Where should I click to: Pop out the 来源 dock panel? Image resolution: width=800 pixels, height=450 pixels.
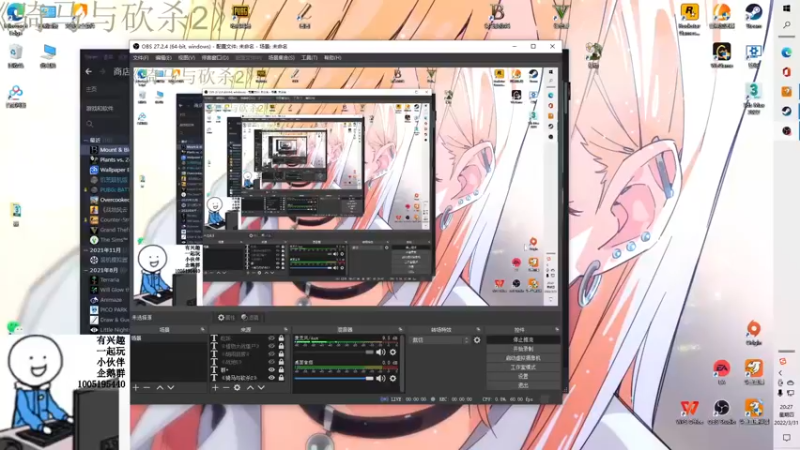[x=286, y=330]
